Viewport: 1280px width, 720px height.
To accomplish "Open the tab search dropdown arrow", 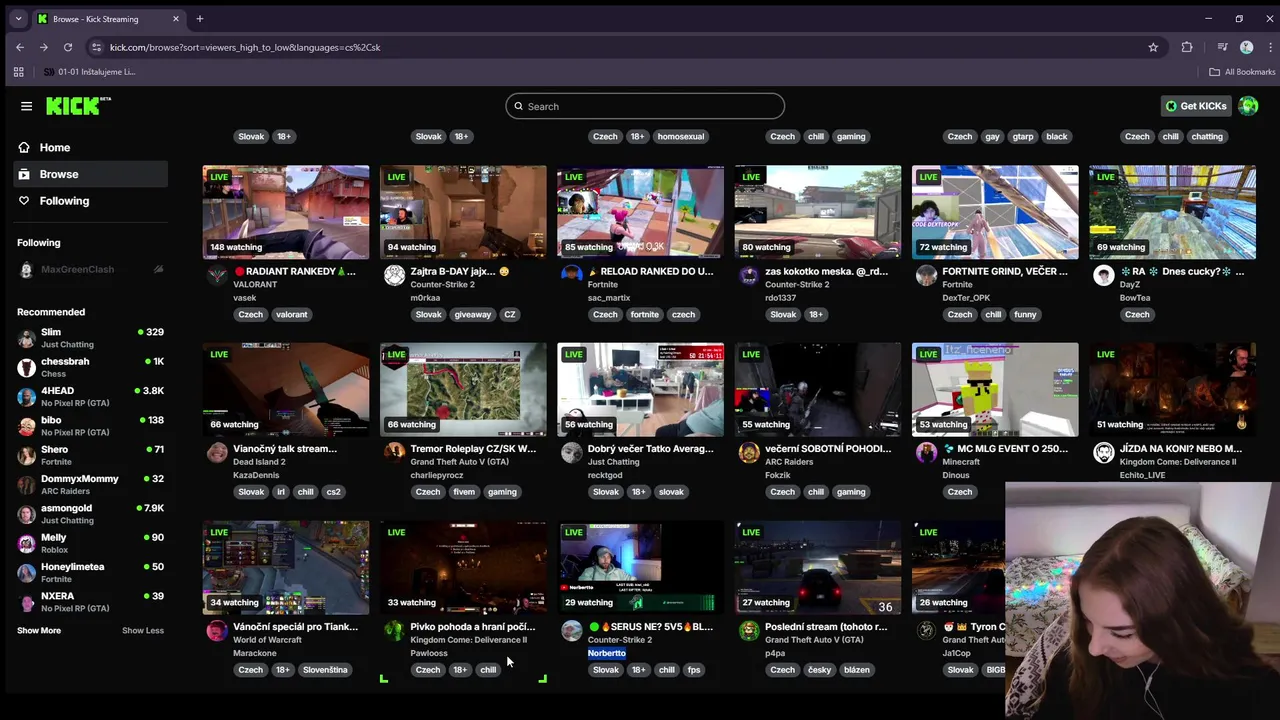I will [x=18, y=19].
